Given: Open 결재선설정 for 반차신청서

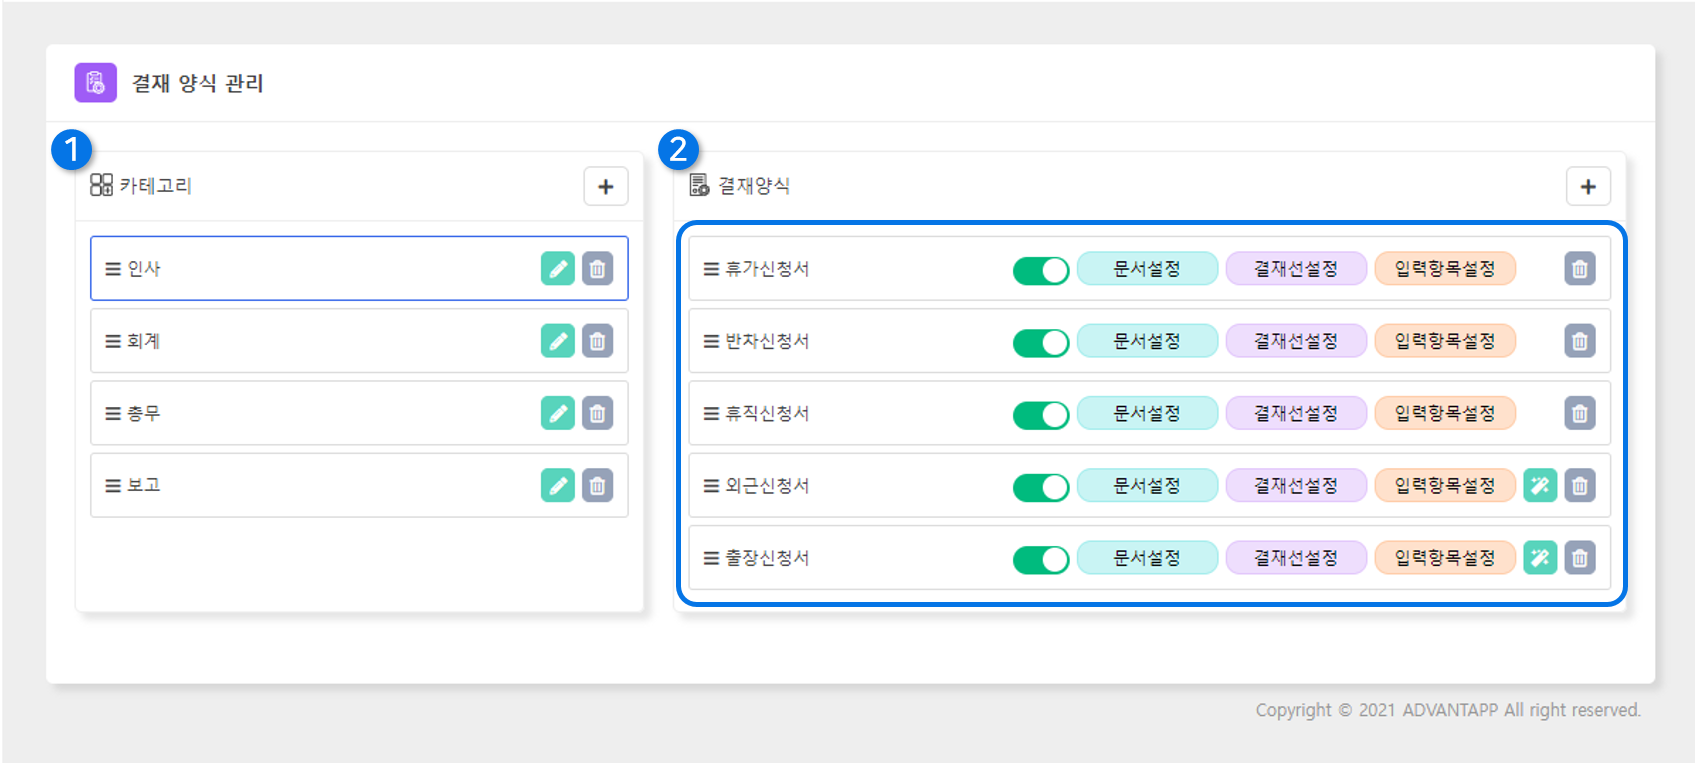Looking at the screenshot, I should pyautogui.click(x=1295, y=341).
